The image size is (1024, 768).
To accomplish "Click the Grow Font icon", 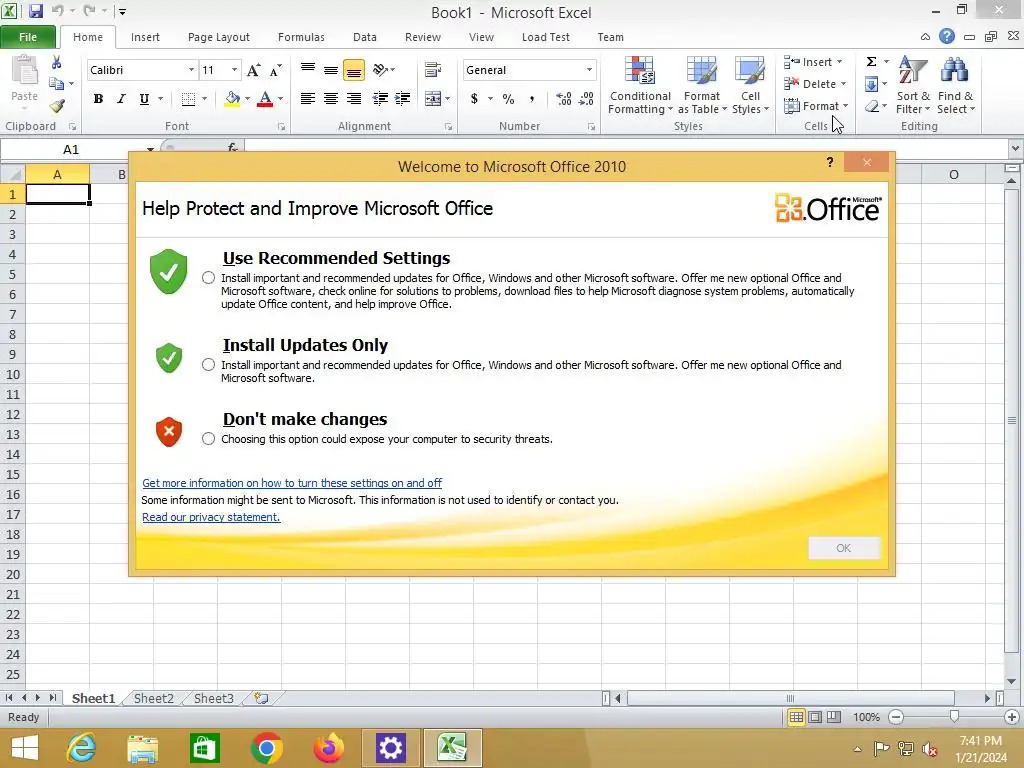I will tap(253, 70).
